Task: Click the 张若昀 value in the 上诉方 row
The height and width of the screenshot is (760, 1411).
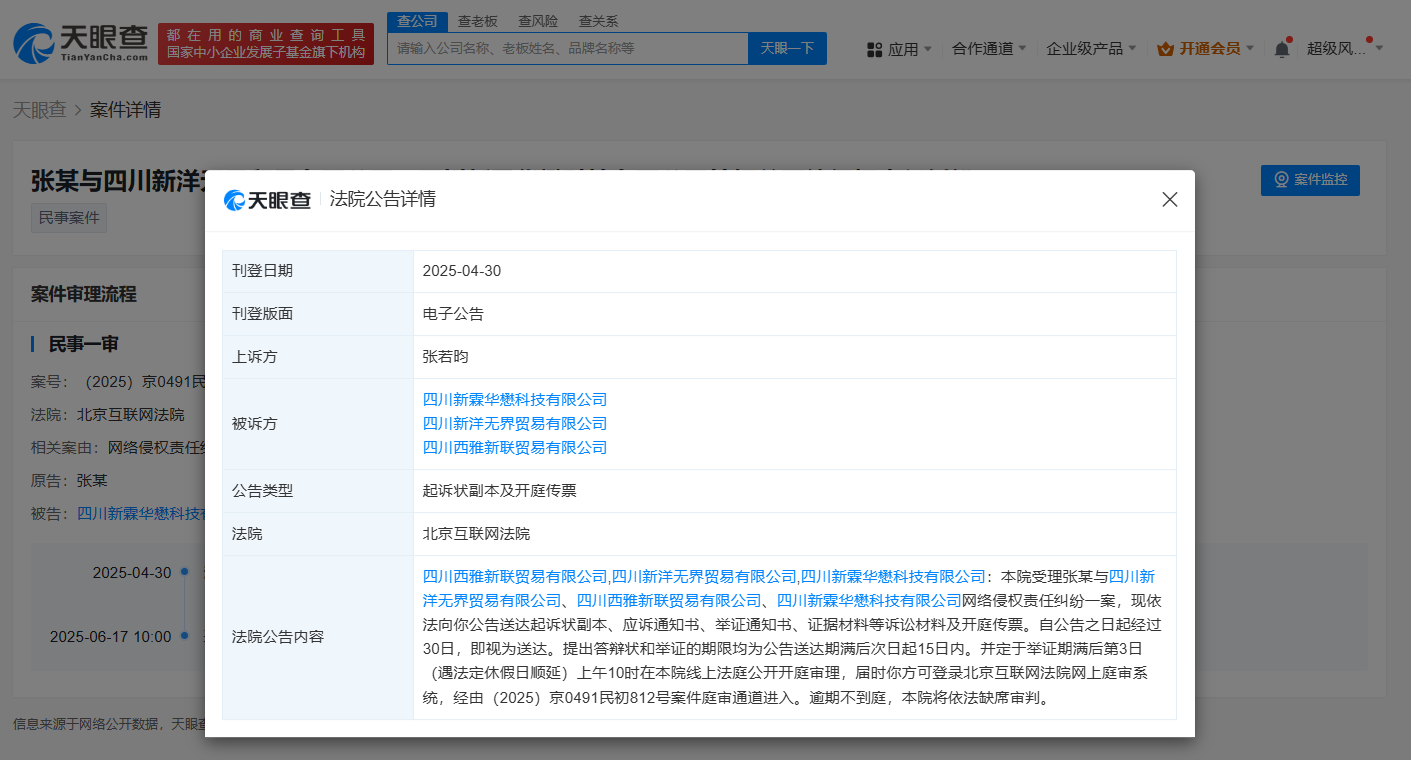Action: 446,356
